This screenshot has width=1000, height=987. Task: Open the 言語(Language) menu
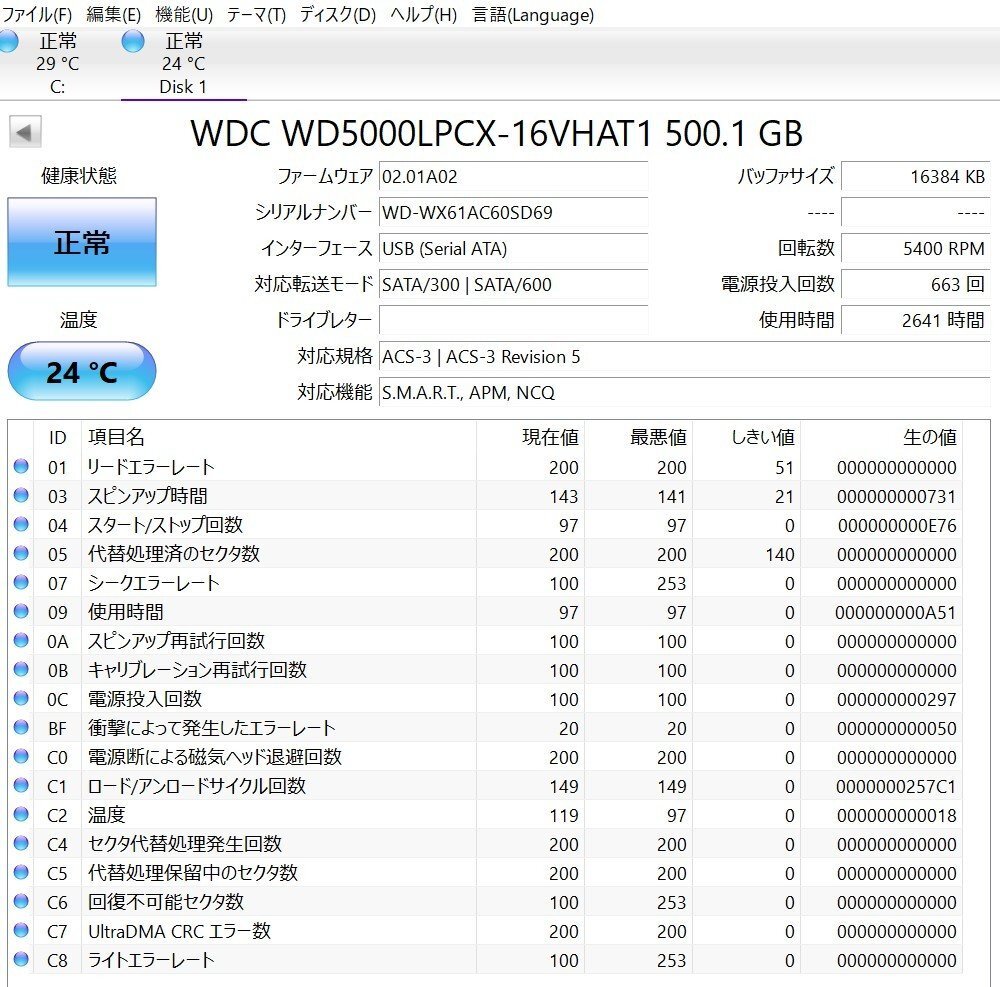click(x=533, y=14)
